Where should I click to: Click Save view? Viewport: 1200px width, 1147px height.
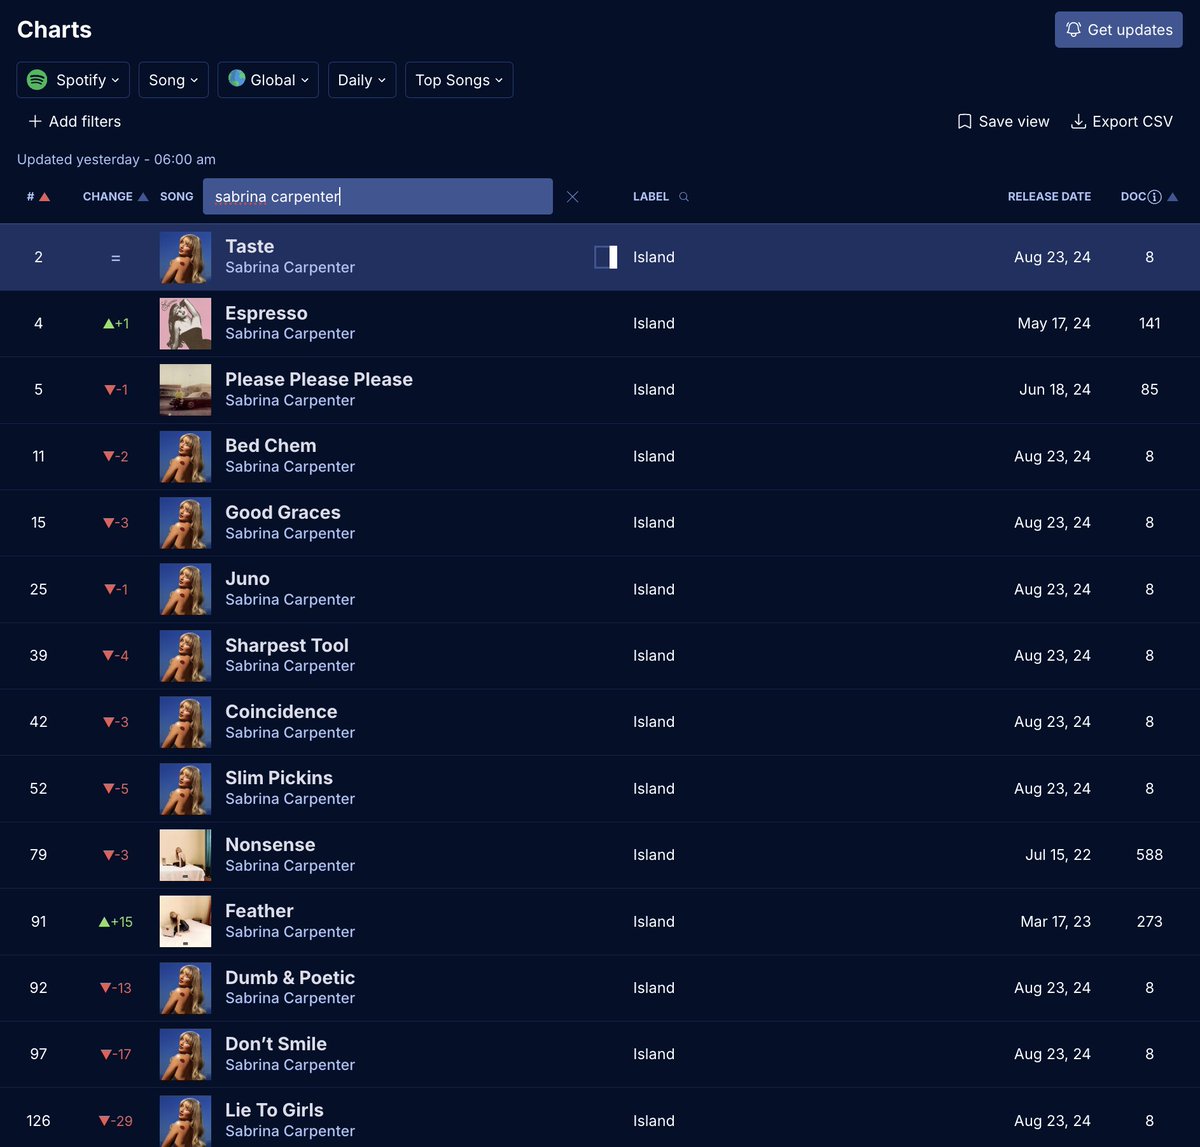(1003, 121)
